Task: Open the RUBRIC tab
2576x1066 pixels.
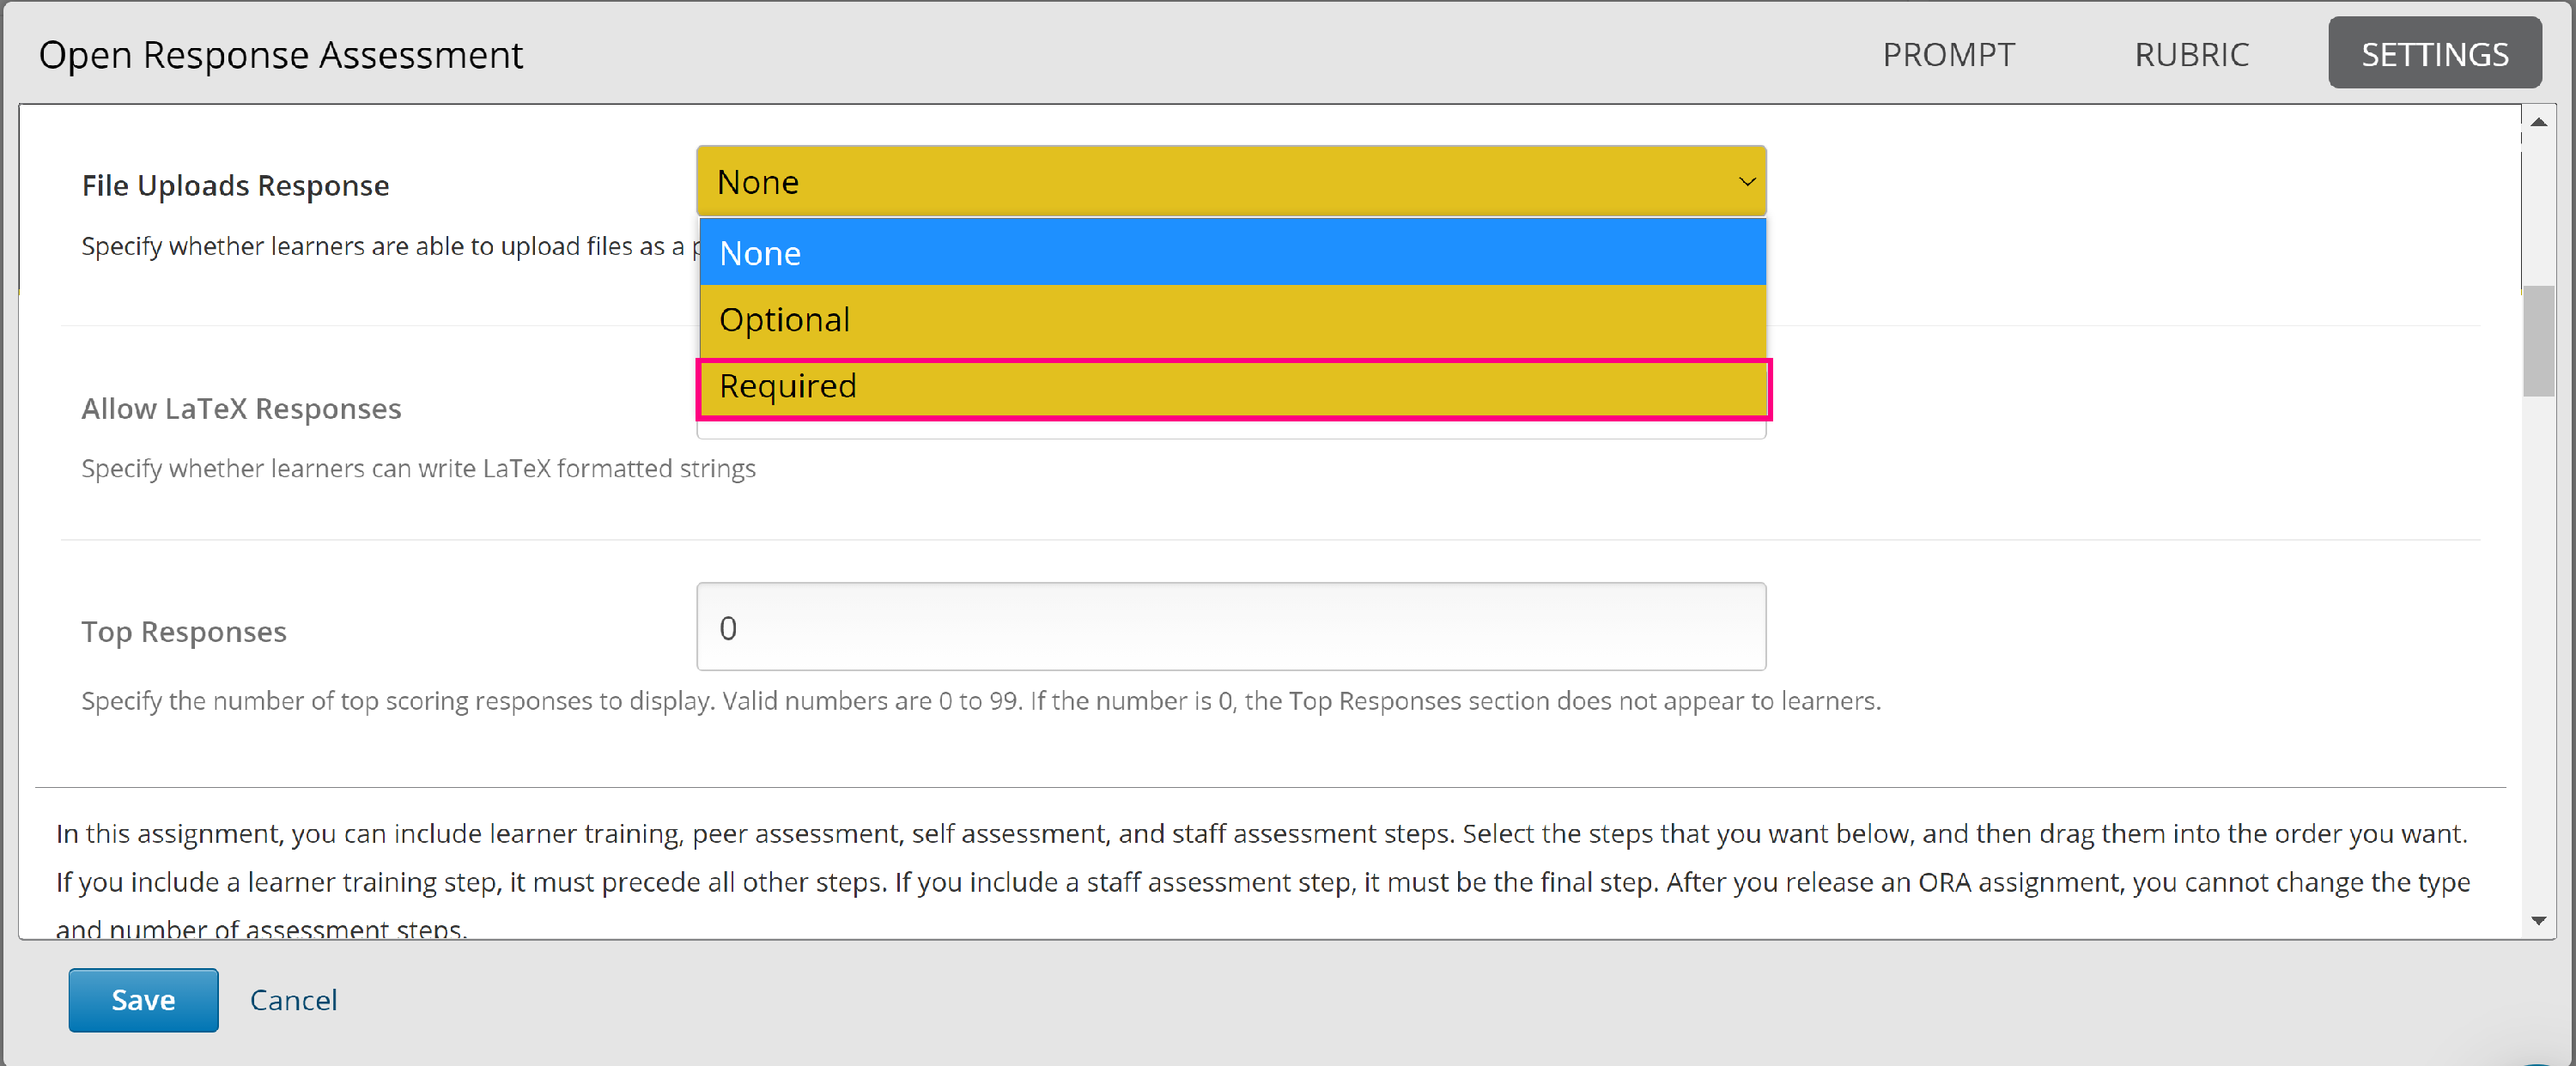Action: tap(2191, 54)
